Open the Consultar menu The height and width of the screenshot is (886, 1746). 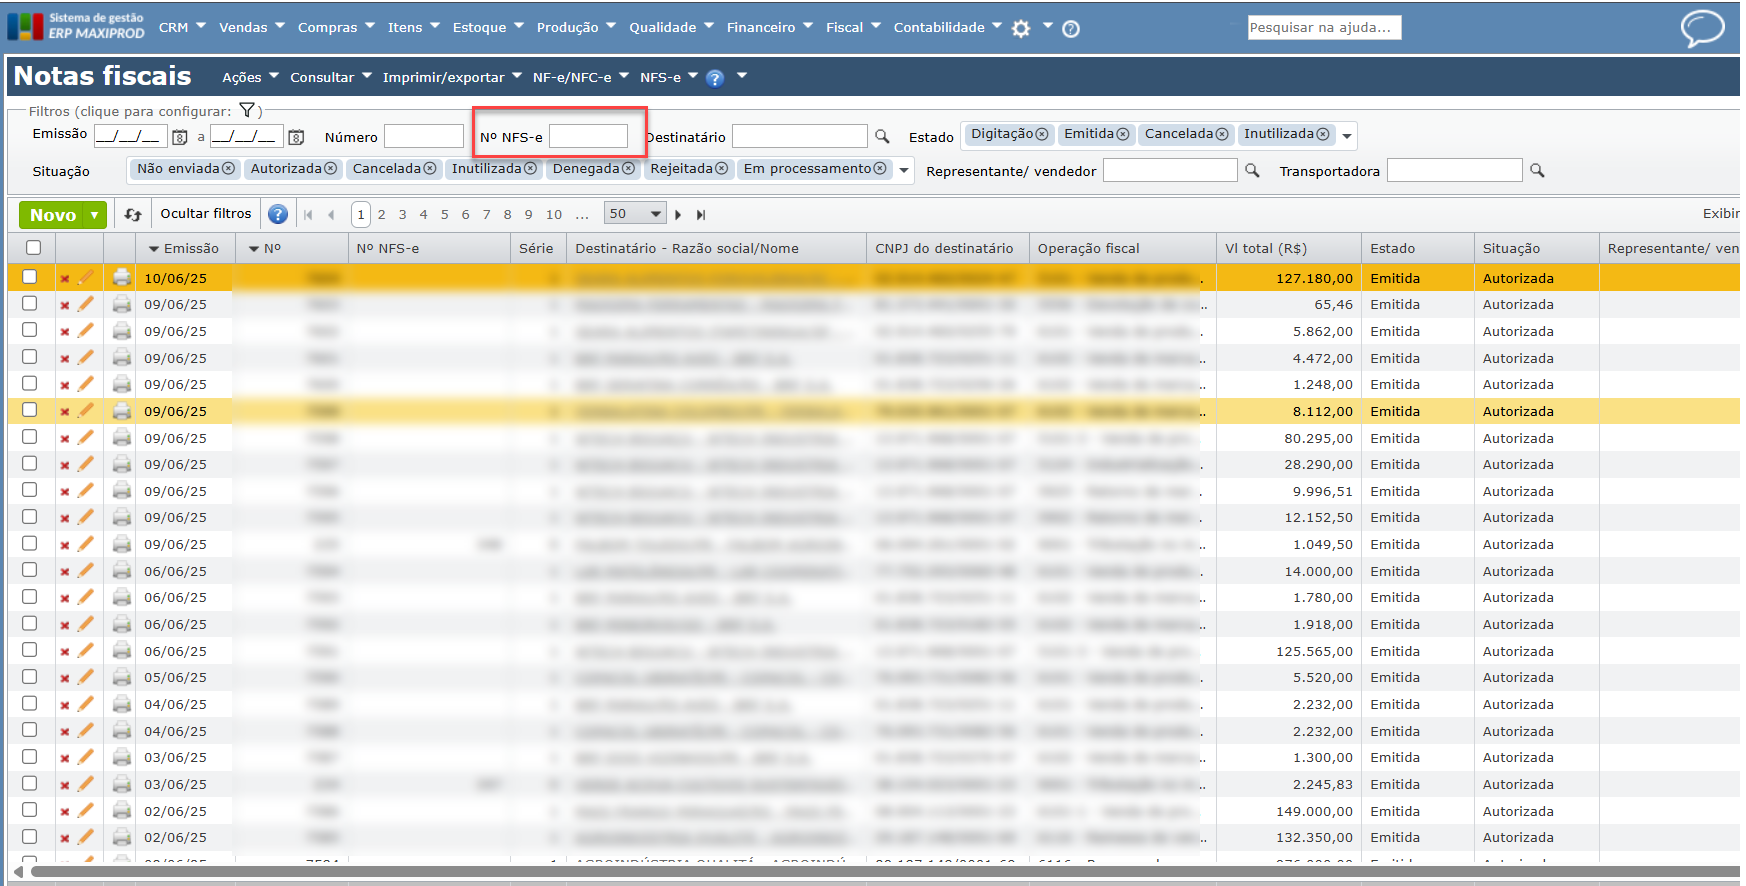pyautogui.click(x=331, y=77)
